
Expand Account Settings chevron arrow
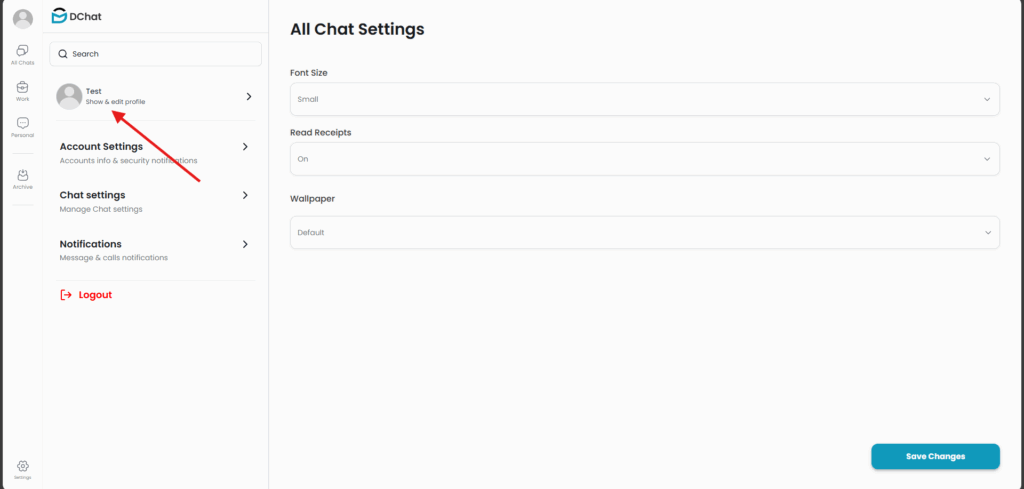(245, 147)
